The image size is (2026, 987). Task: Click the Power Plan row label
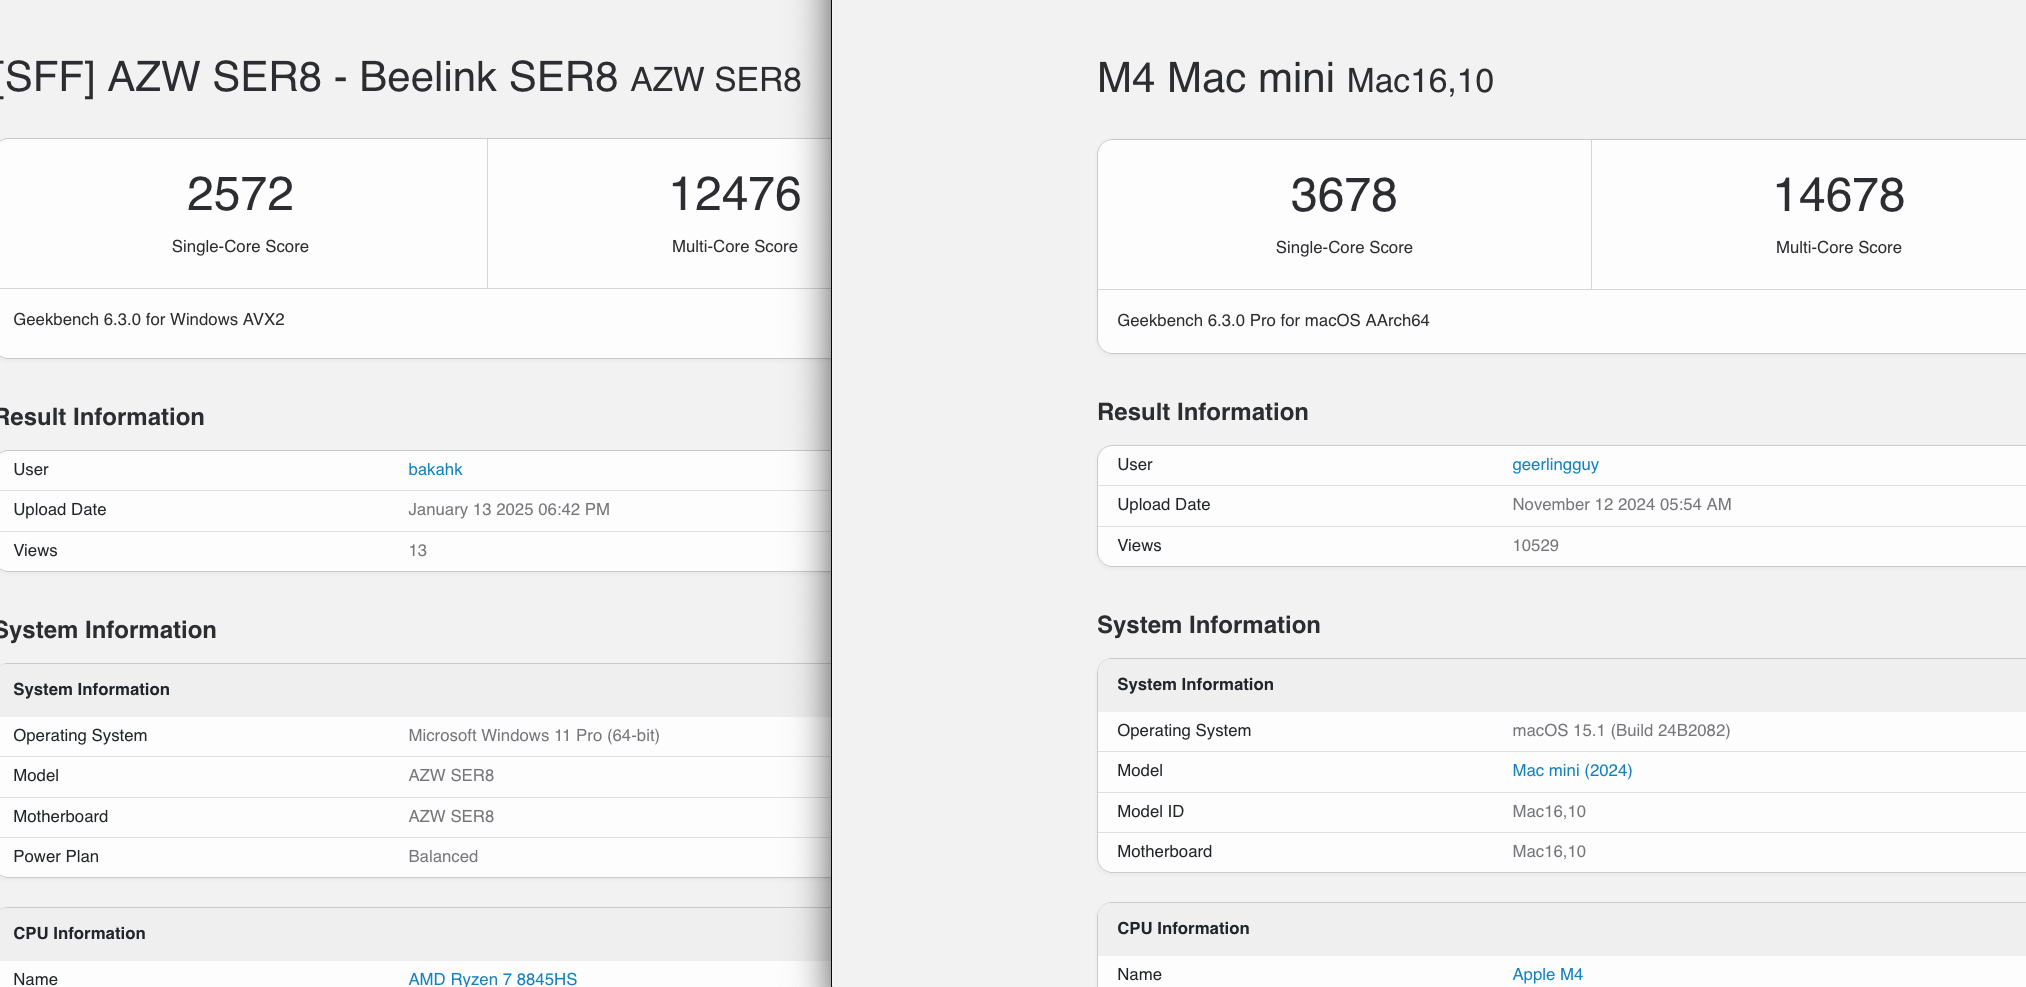[56, 856]
